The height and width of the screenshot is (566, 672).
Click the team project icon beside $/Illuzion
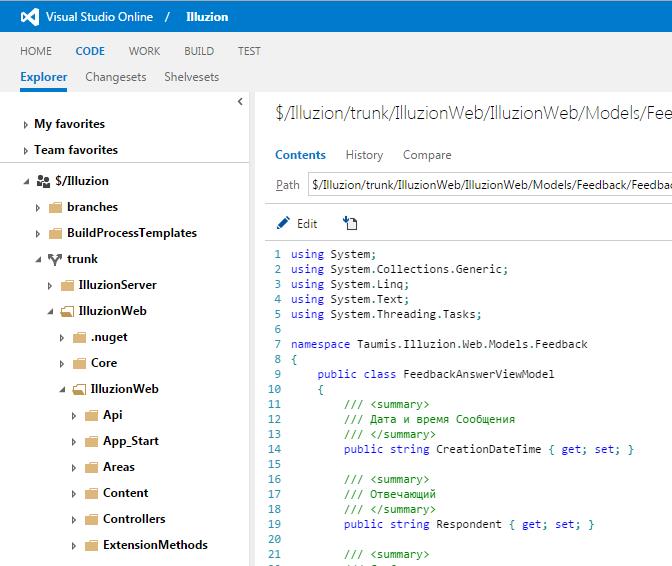point(43,181)
